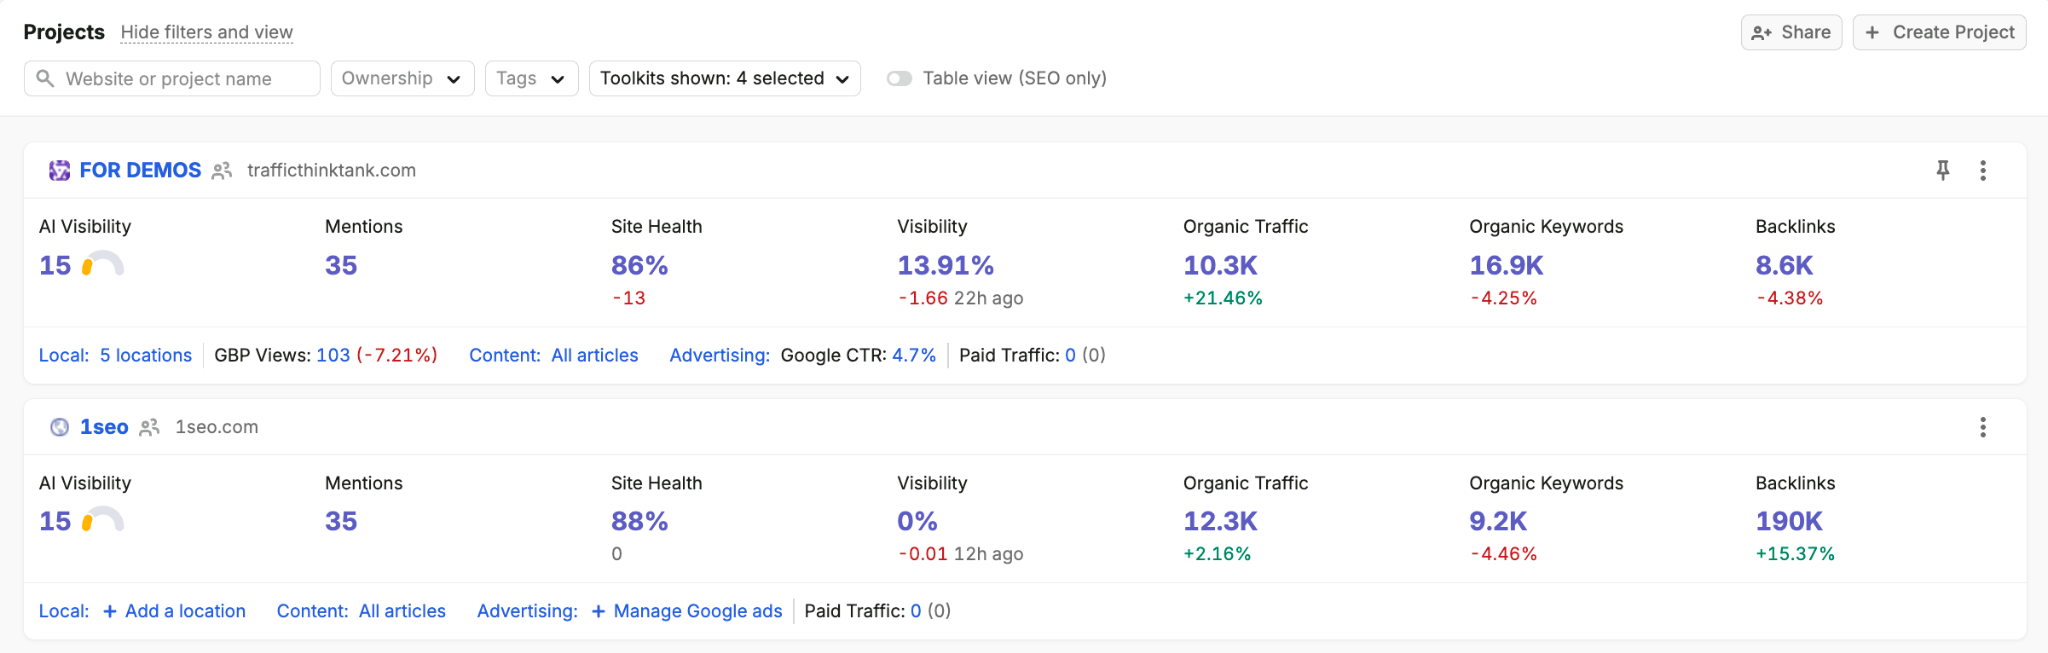Open the 5 locations link
This screenshot has height=653, width=2048.
coord(146,355)
